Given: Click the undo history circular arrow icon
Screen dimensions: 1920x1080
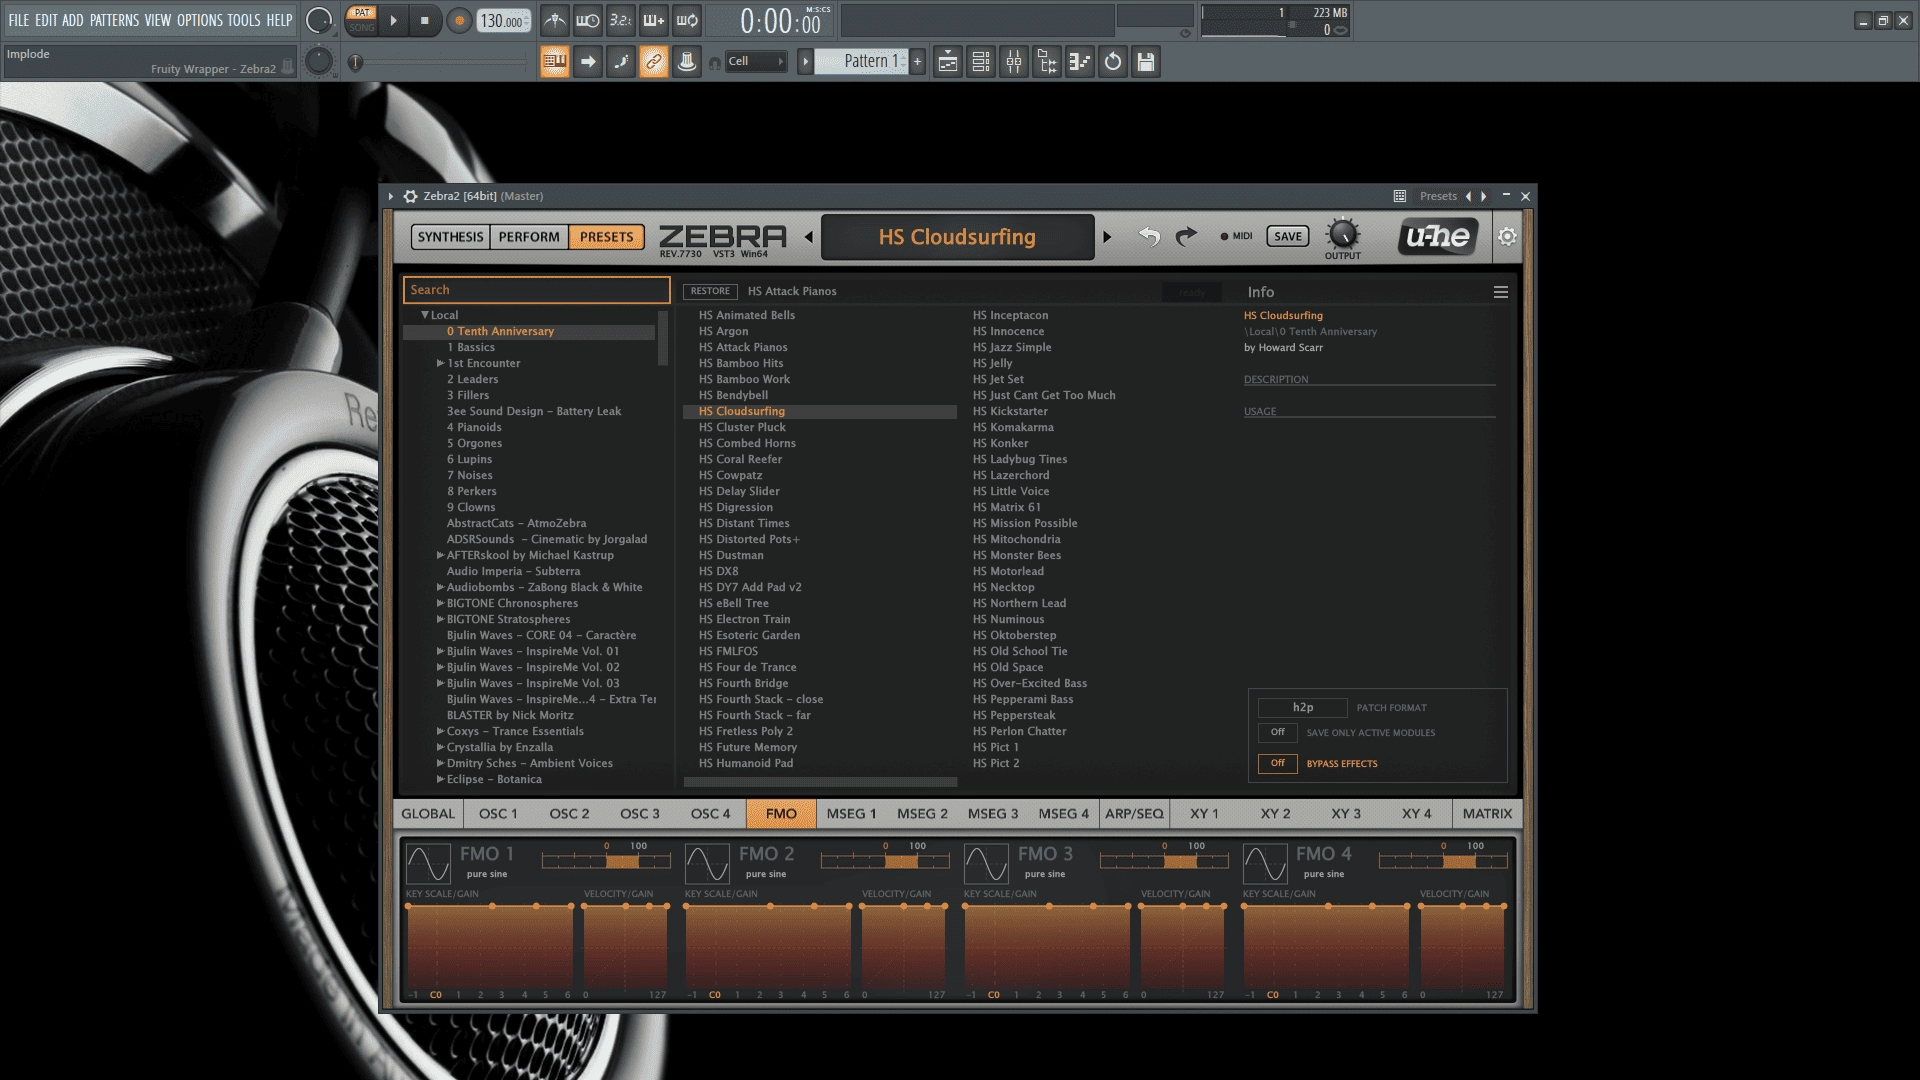Looking at the screenshot, I should pos(1113,62).
